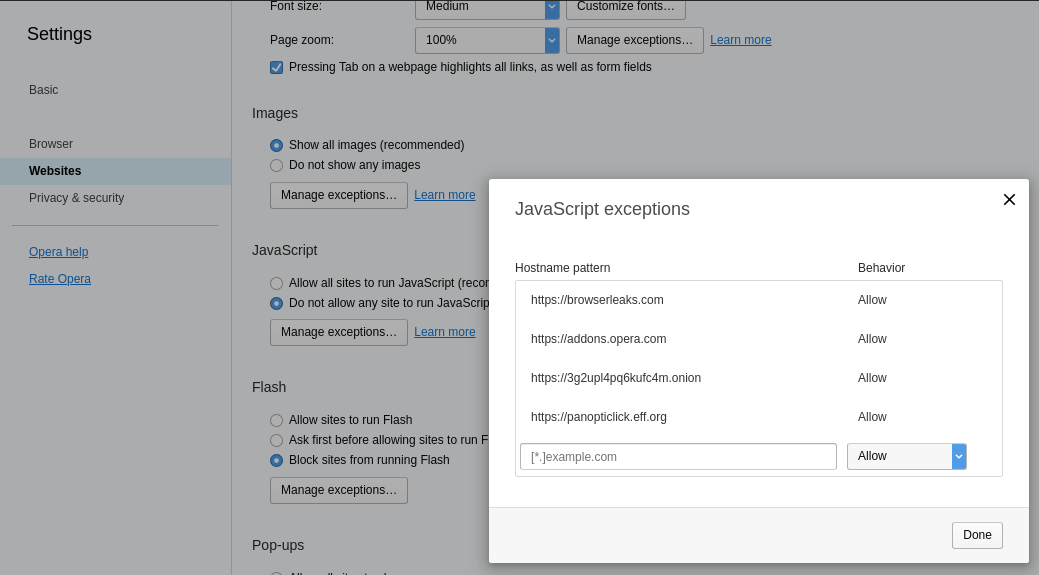The image size is (1039, 575).
Task: Open the Basic settings section
Action: [44, 90]
